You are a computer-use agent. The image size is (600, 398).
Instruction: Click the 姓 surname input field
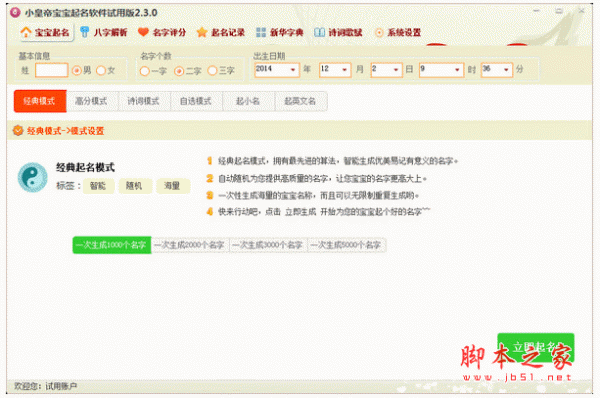coord(52,70)
